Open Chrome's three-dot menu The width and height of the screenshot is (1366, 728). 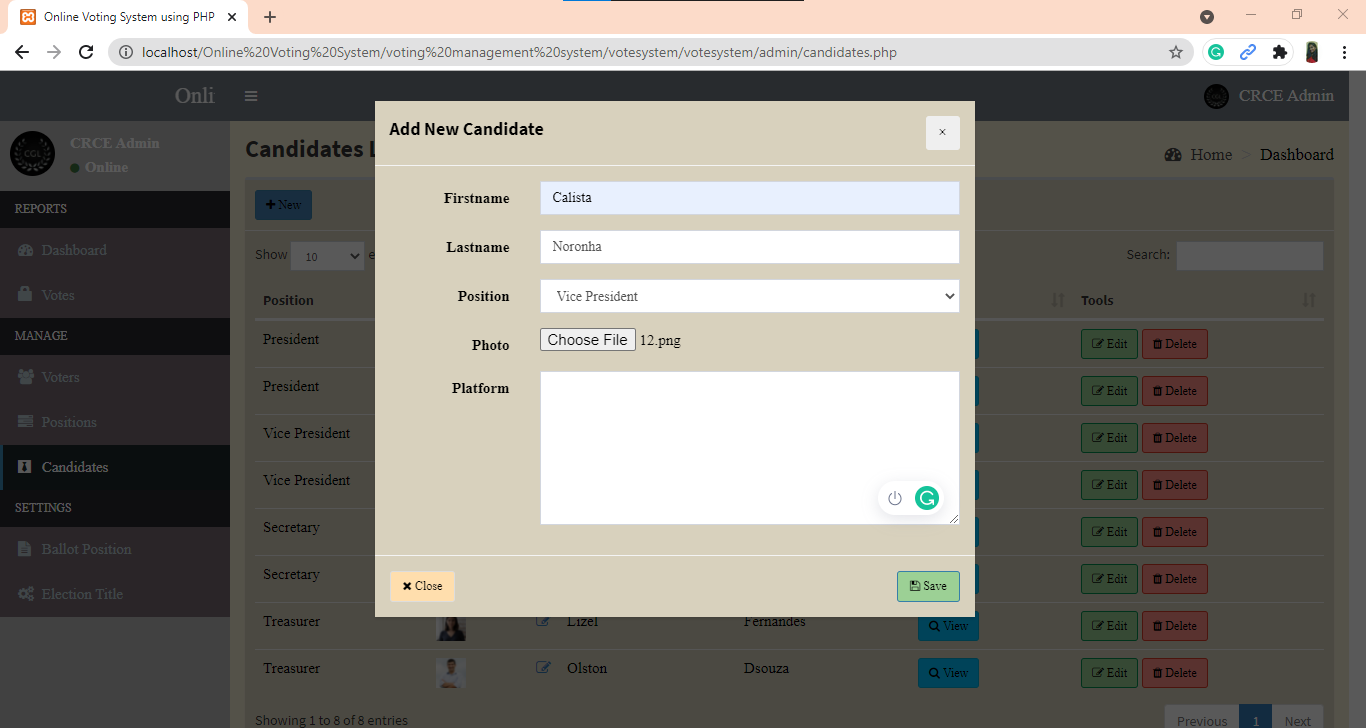pyautogui.click(x=1344, y=52)
